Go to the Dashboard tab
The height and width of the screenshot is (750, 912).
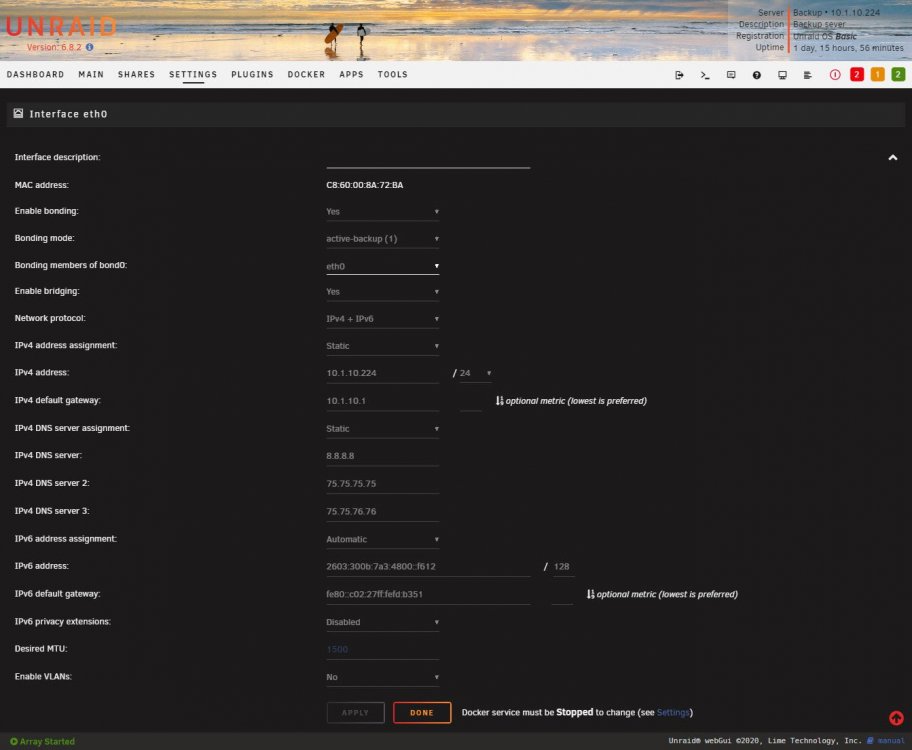pos(35,74)
